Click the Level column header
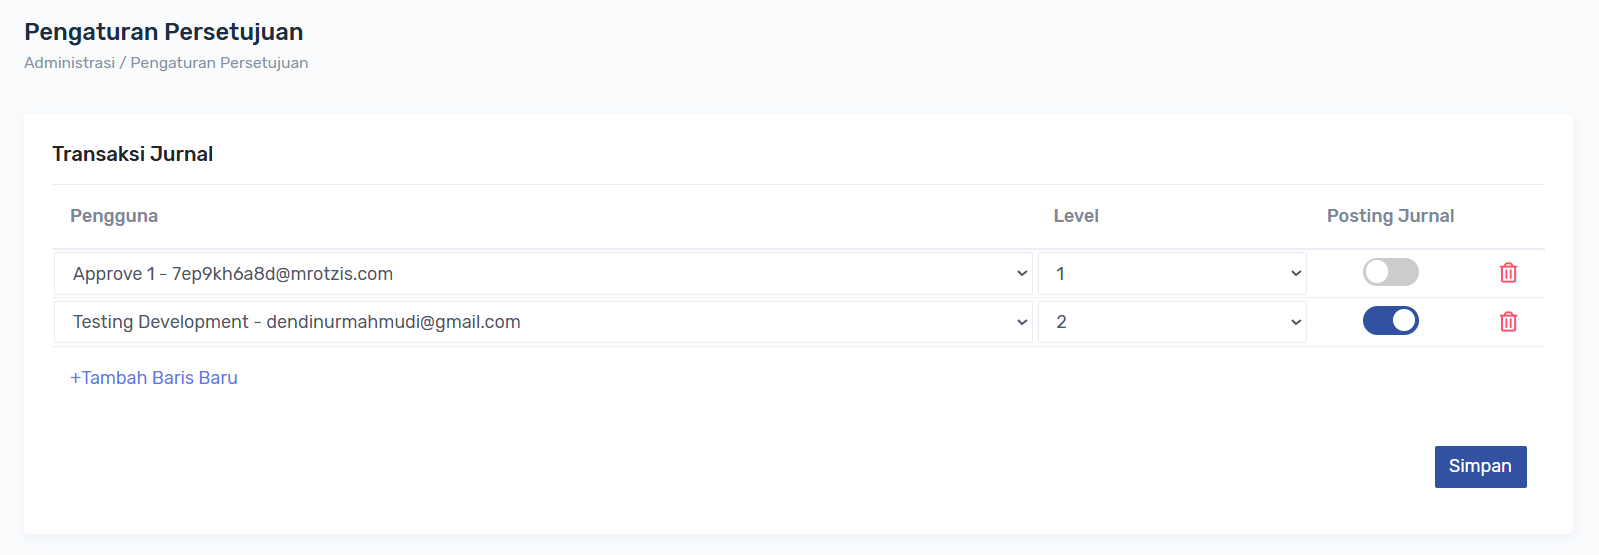The height and width of the screenshot is (555, 1599). tap(1076, 216)
